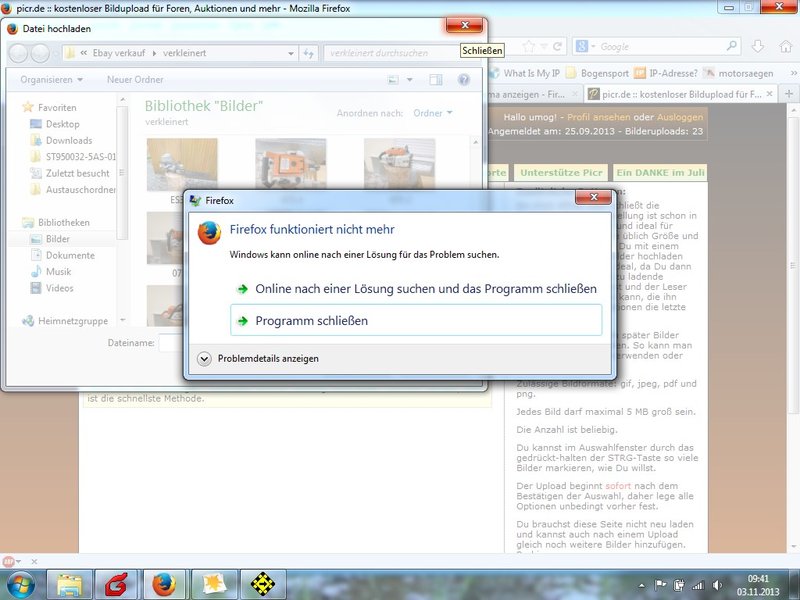Screen dimensions: 800x600
Task: Open new tab with plus button
Action: [789, 94]
